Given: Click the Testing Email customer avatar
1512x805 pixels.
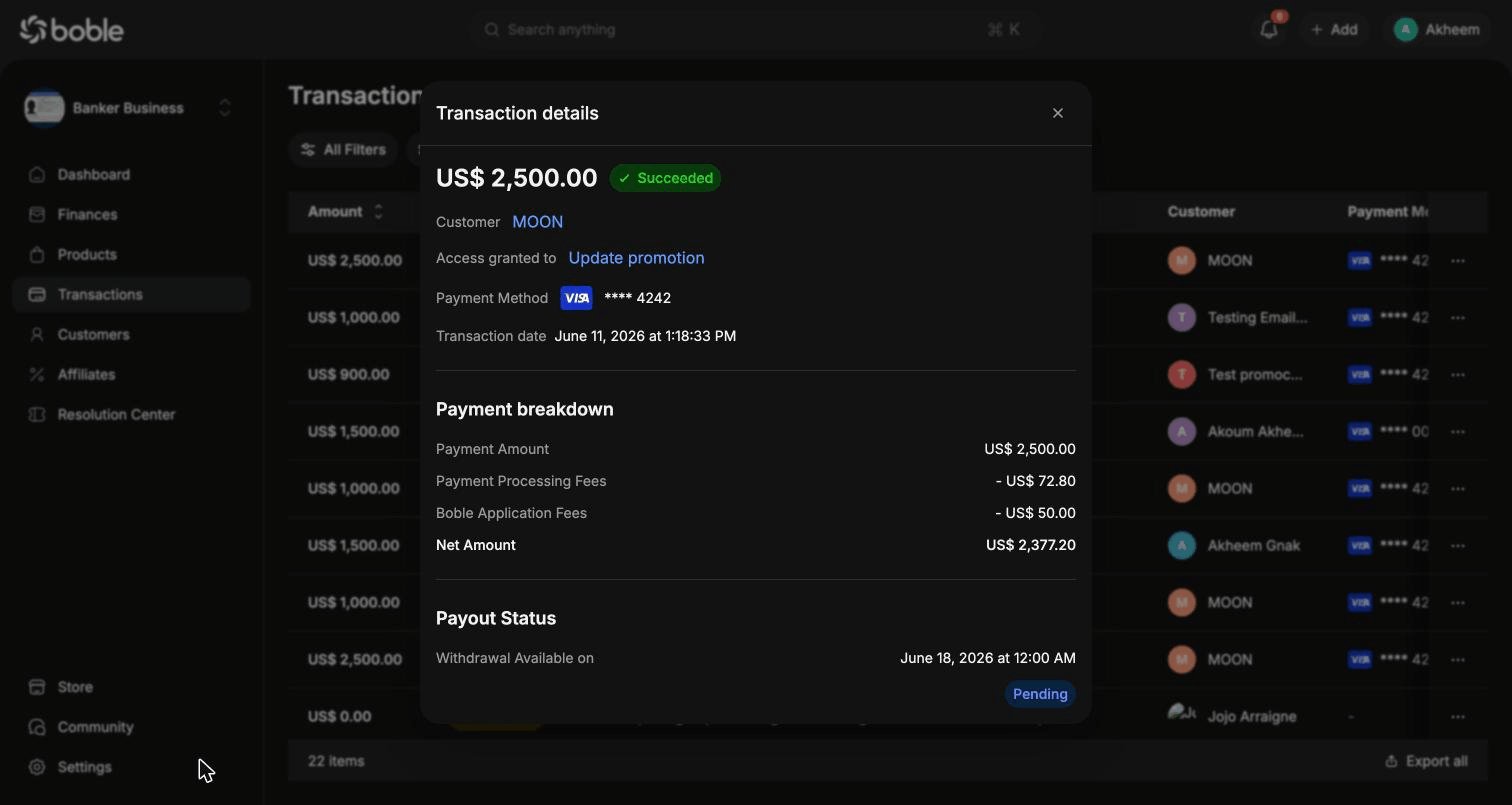Looking at the screenshot, I should click(1182, 317).
